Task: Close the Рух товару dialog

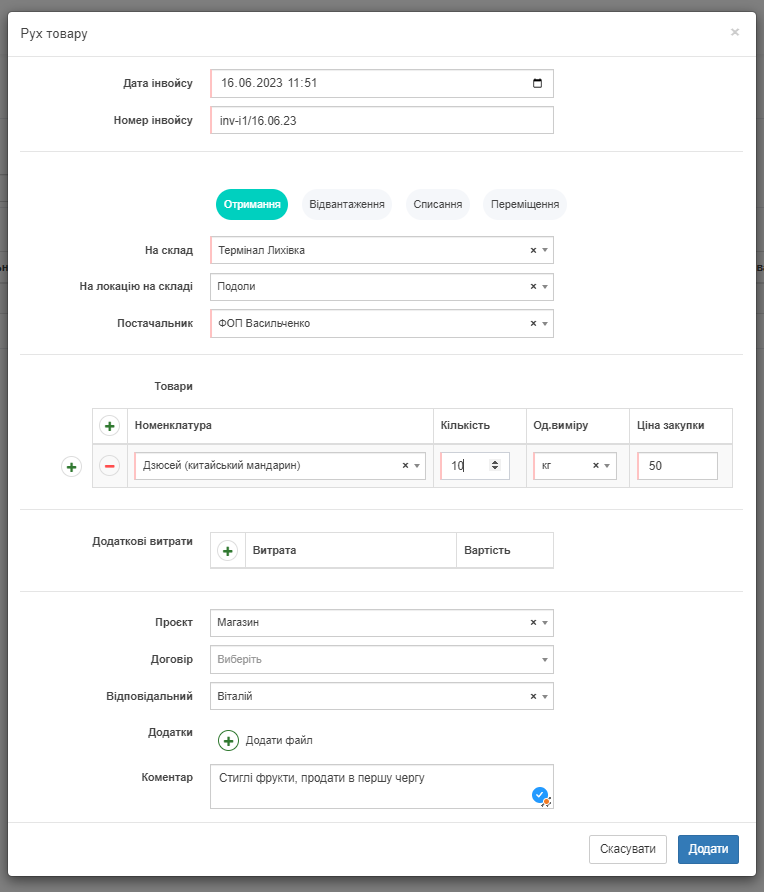Action: point(735,32)
